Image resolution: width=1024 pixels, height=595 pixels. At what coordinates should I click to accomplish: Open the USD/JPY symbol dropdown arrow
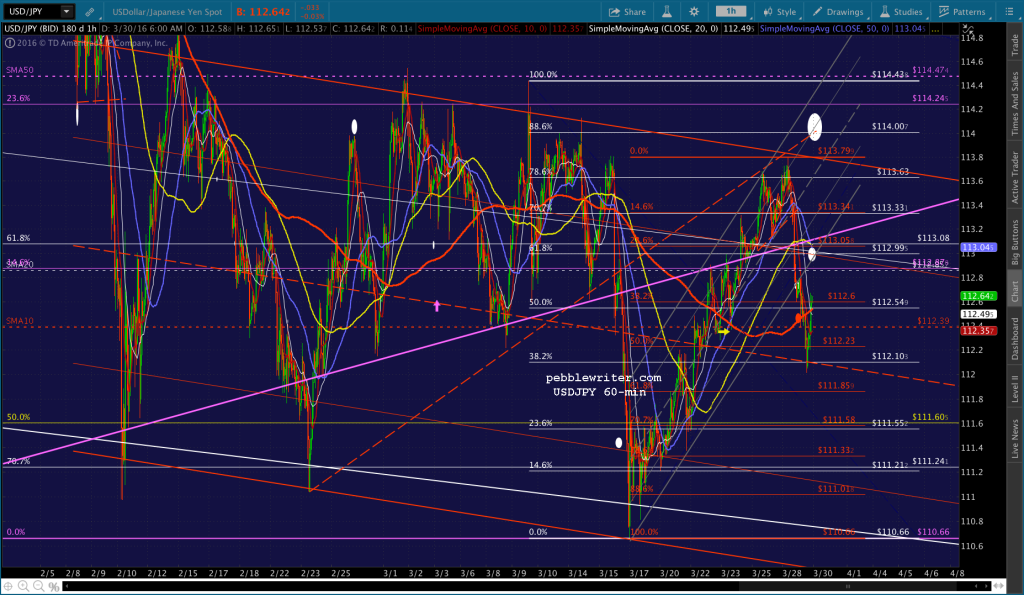67,11
